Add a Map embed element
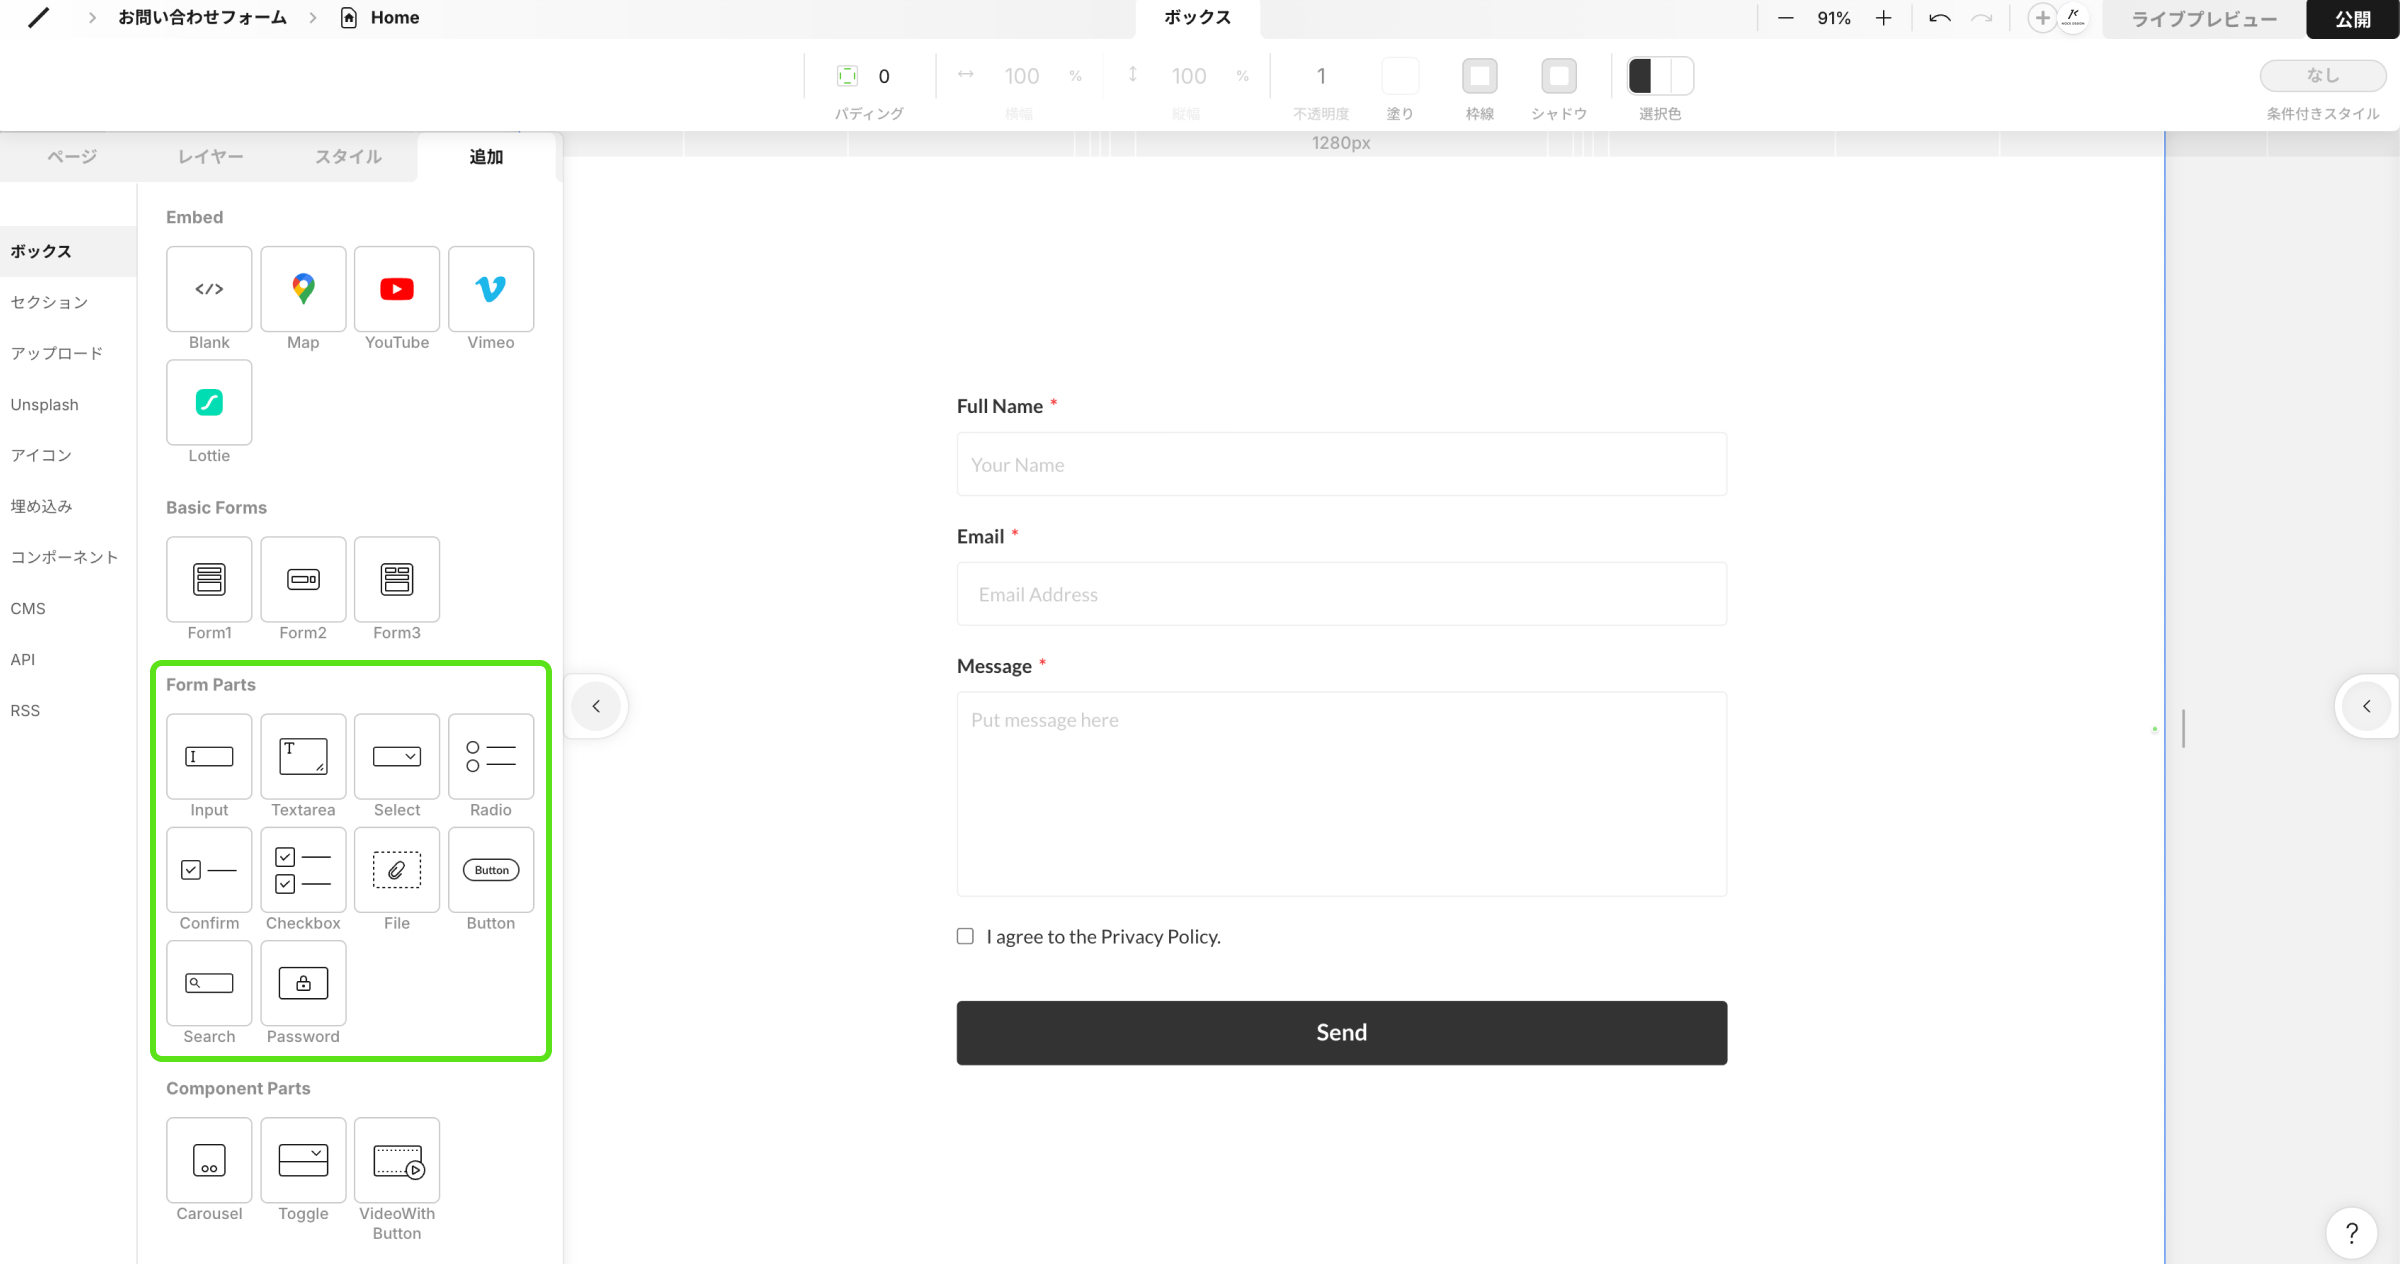This screenshot has width=2400, height=1264. (303, 289)
